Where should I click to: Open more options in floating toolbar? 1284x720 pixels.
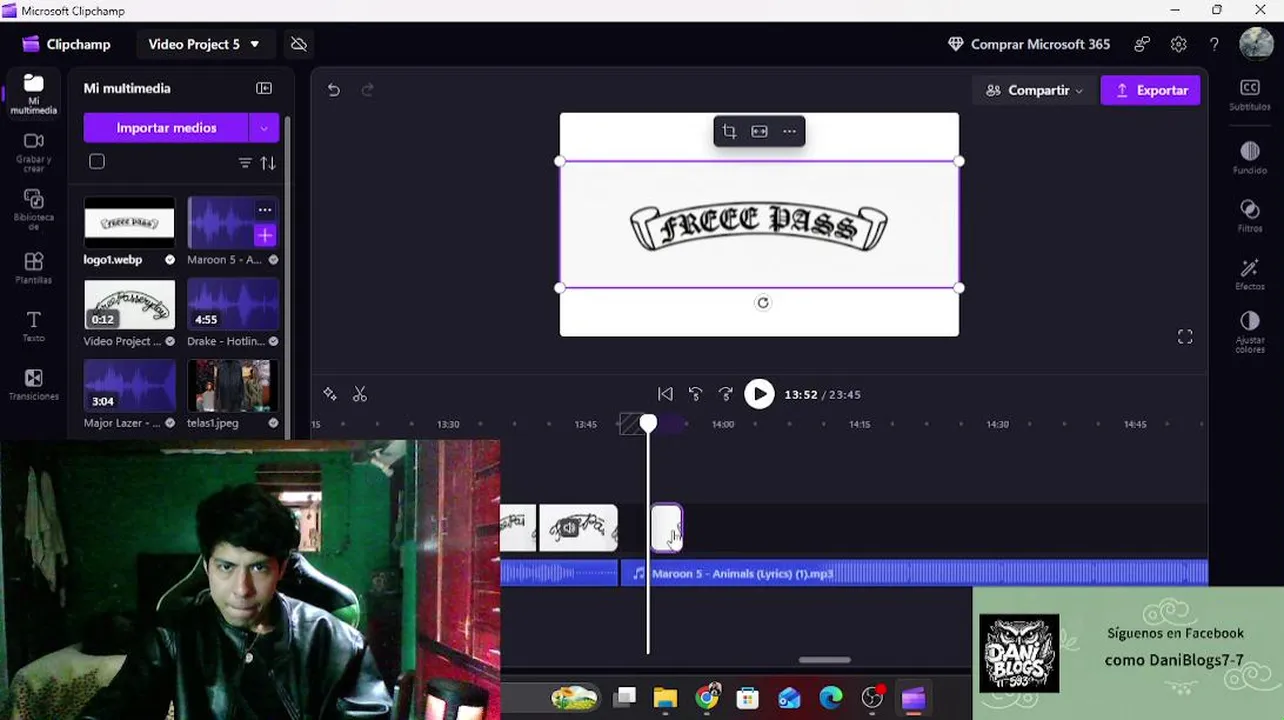tap(789, 131)
